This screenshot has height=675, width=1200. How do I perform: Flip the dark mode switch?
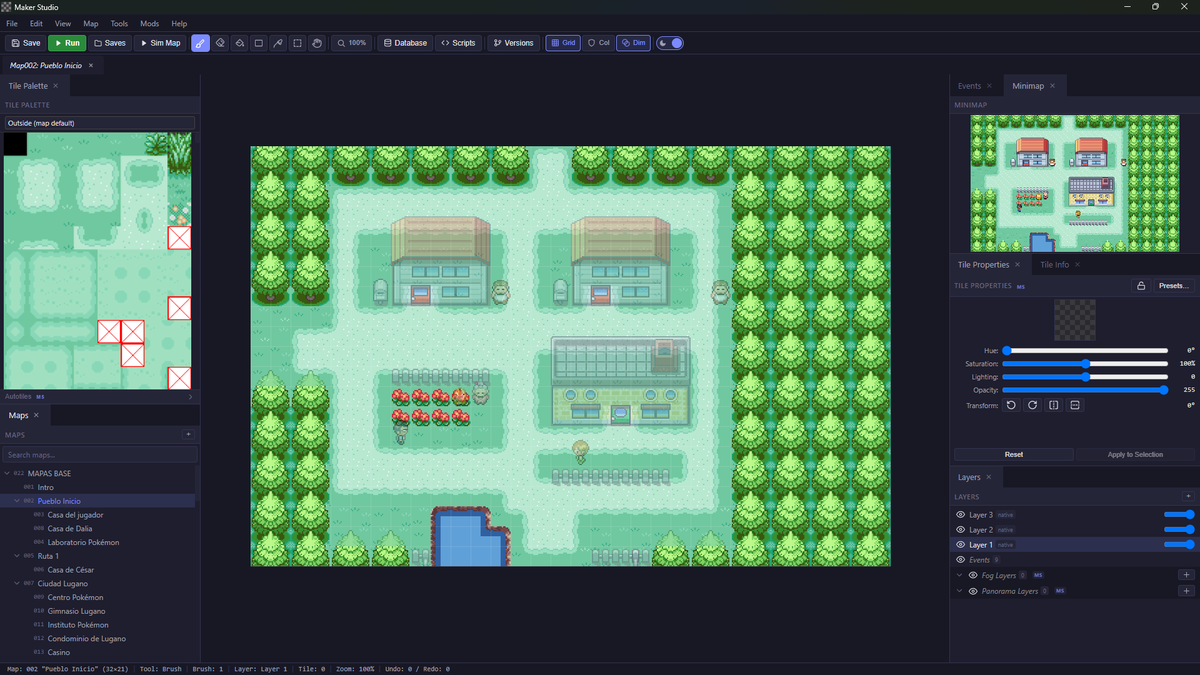[670, 43]
